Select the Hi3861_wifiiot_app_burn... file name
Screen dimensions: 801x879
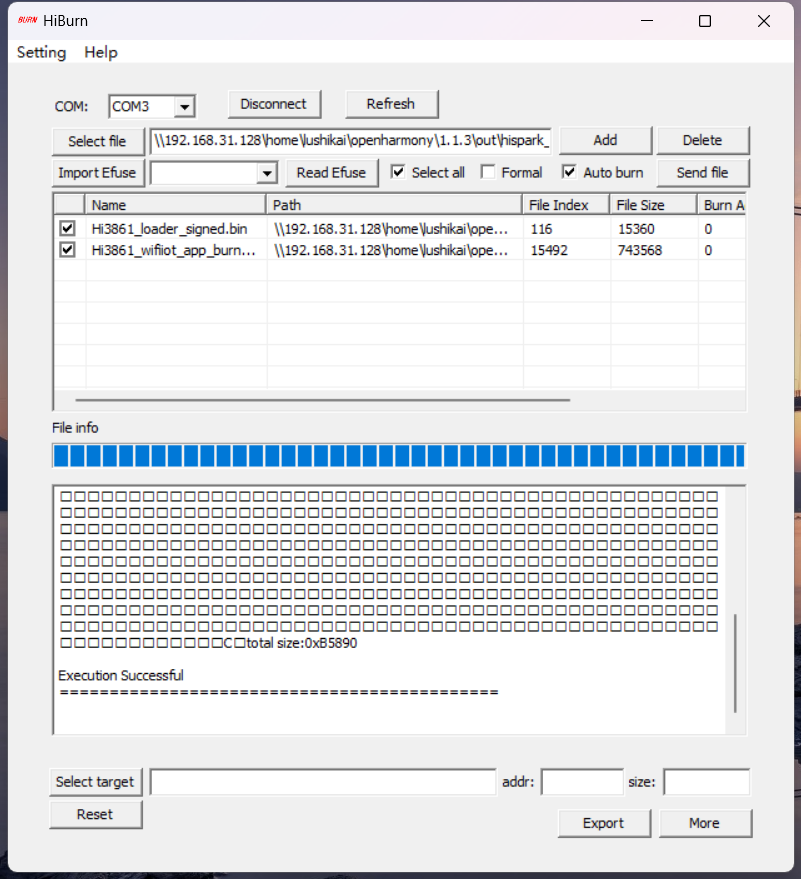click(173, 250)
